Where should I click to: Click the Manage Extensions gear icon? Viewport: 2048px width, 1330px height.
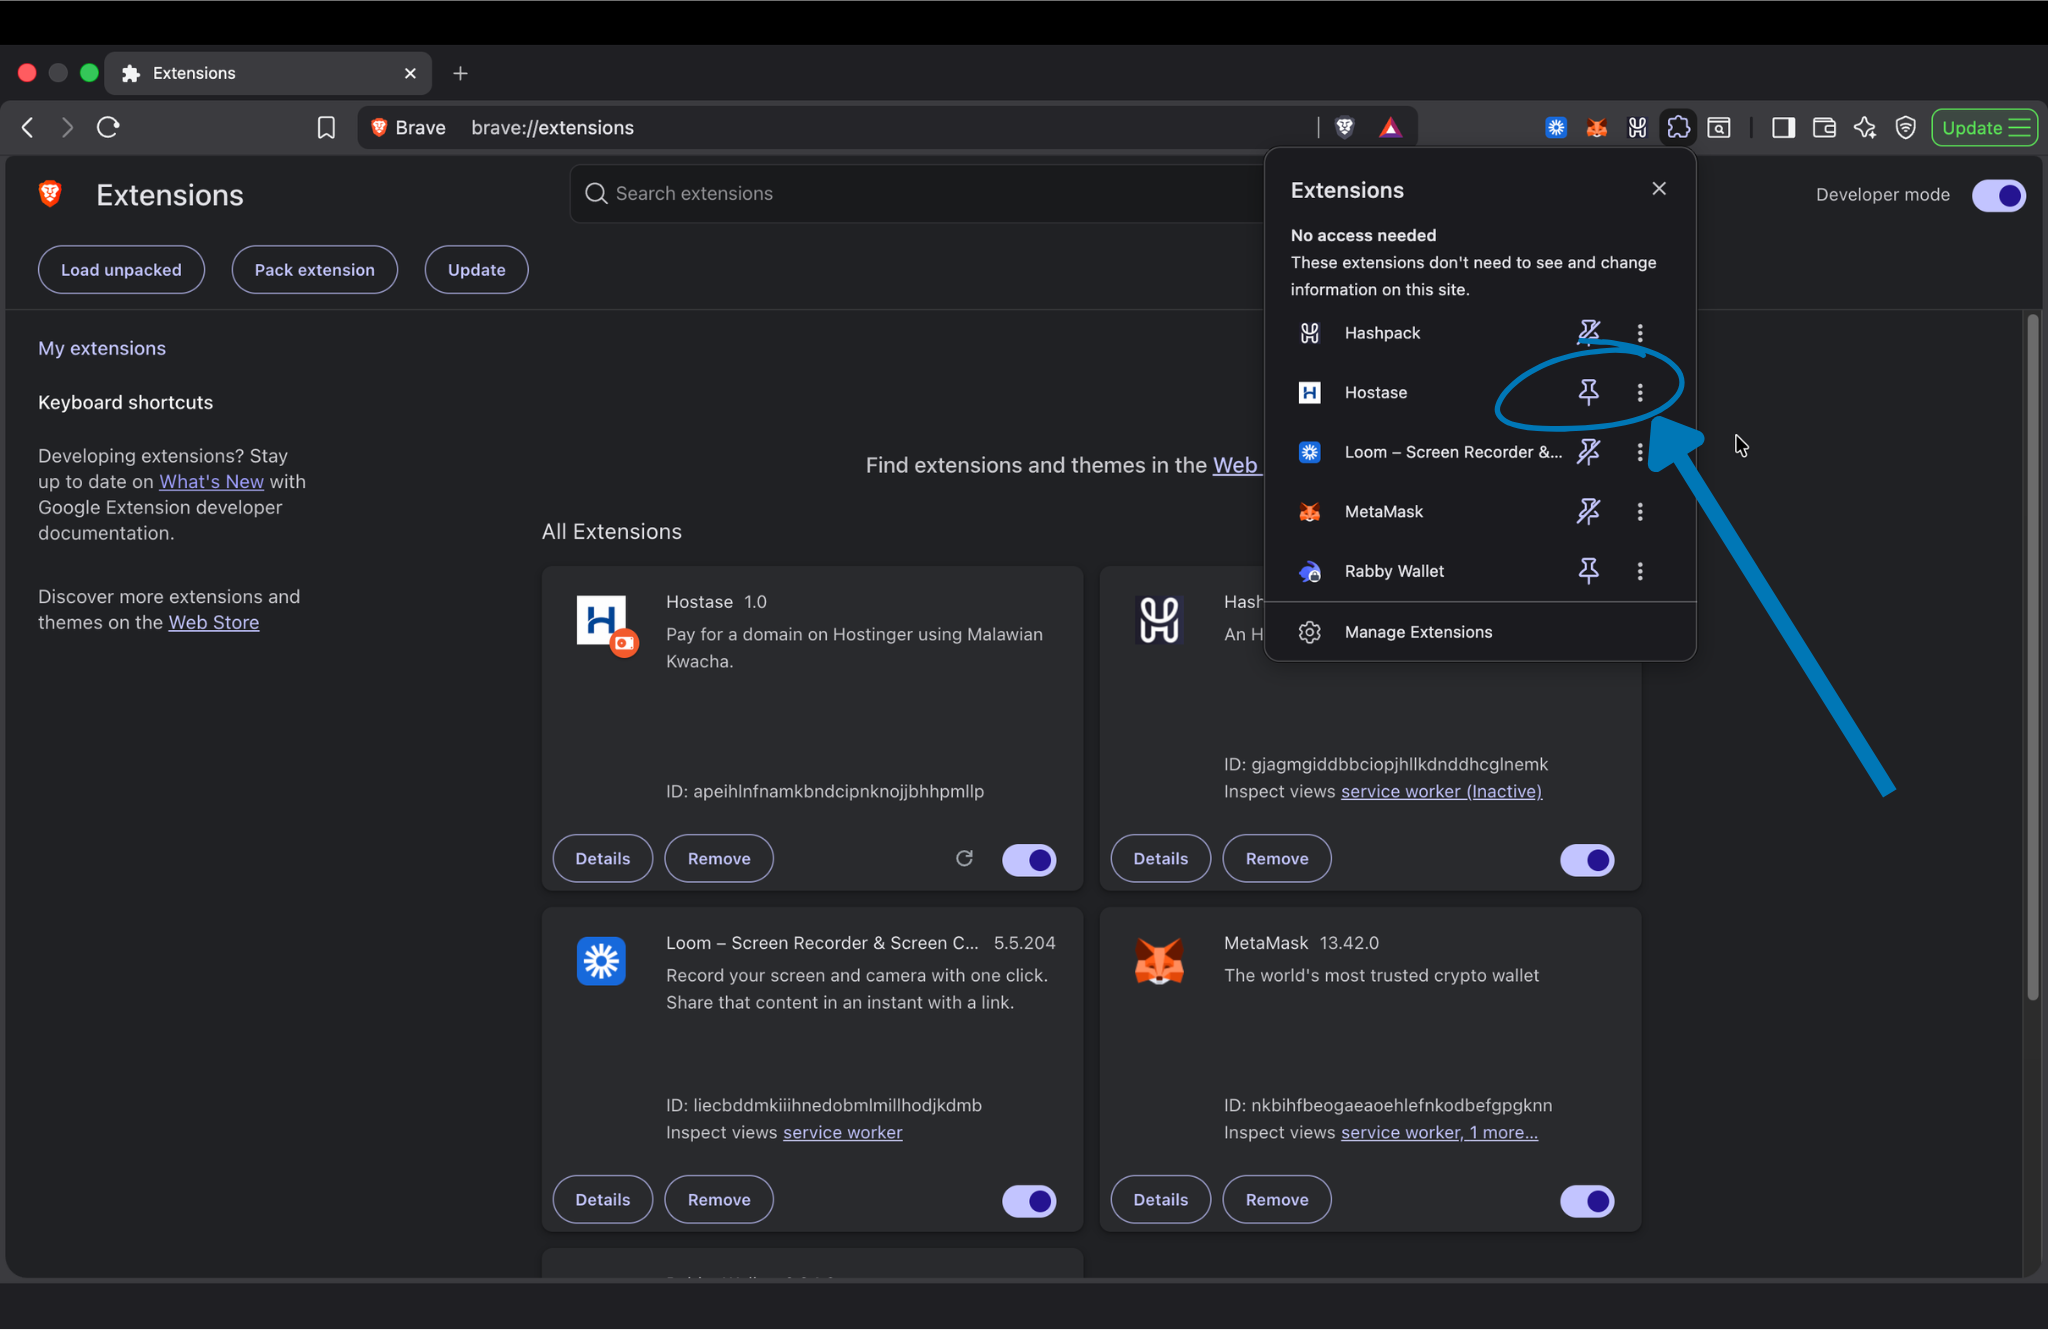(x=1310, y=632)
